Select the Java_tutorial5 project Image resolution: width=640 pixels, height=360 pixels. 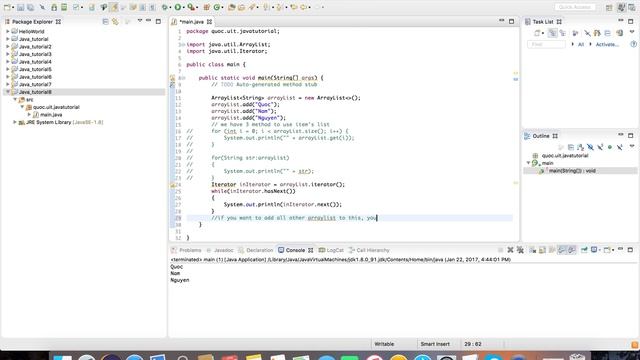tap(35, 69)
